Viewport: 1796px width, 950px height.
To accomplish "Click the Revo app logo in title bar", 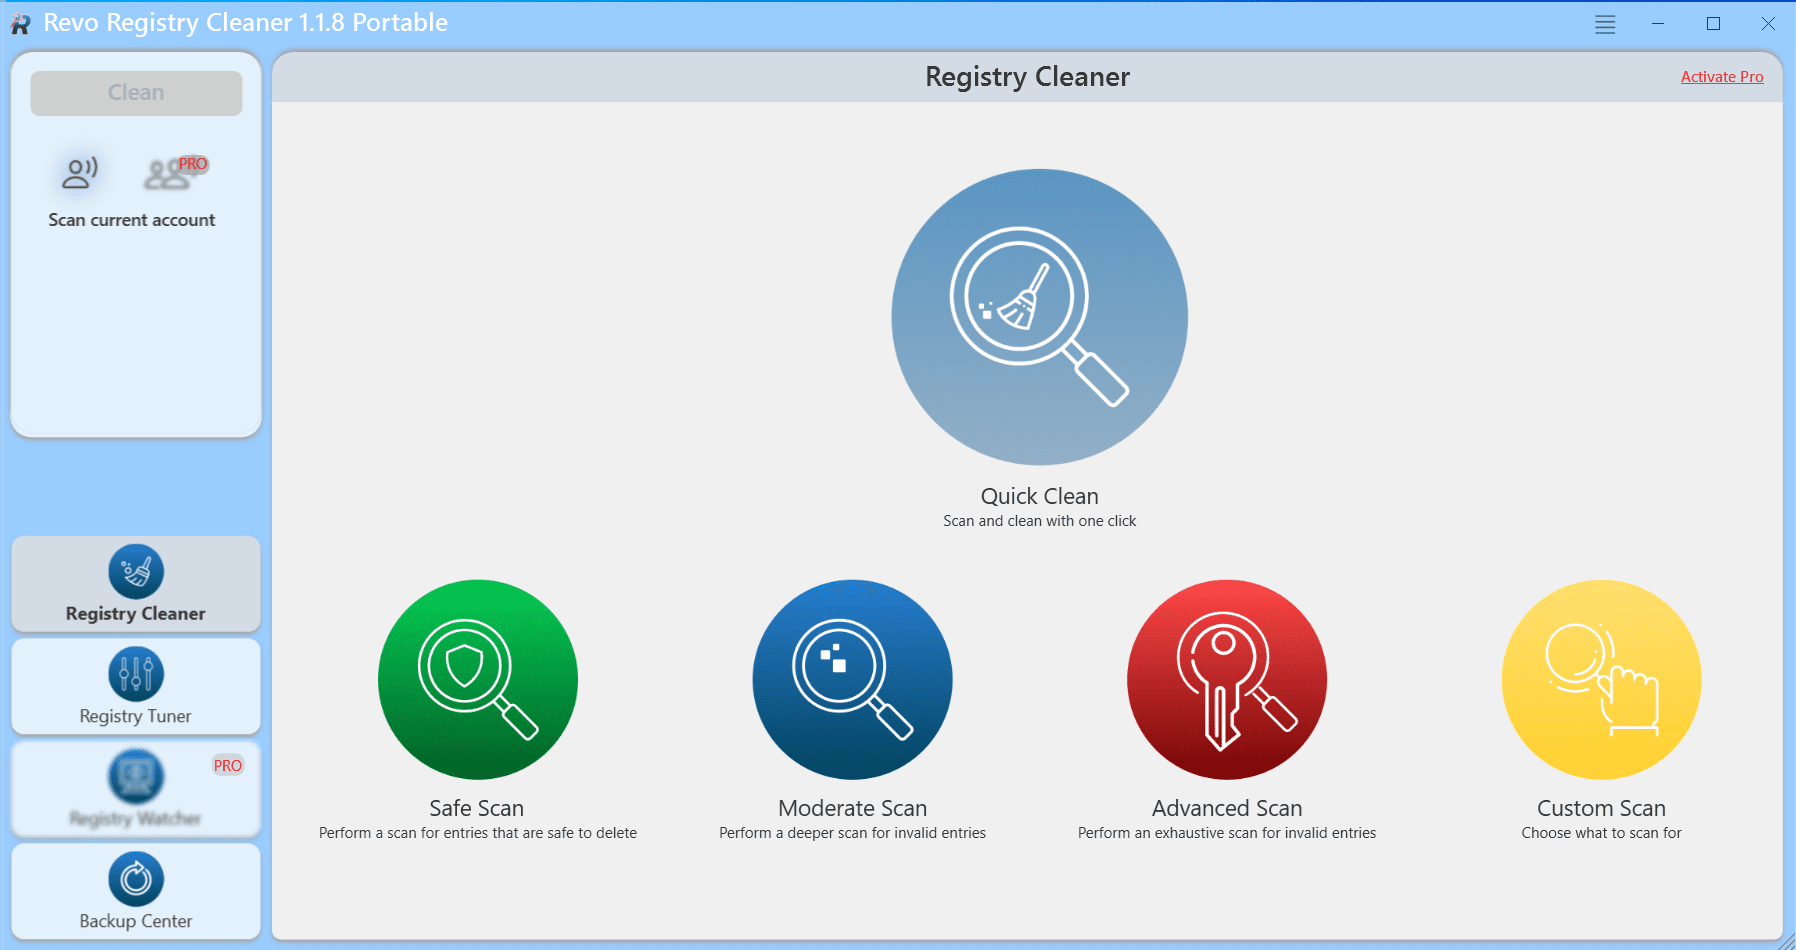I will click(x=21, y=24).
